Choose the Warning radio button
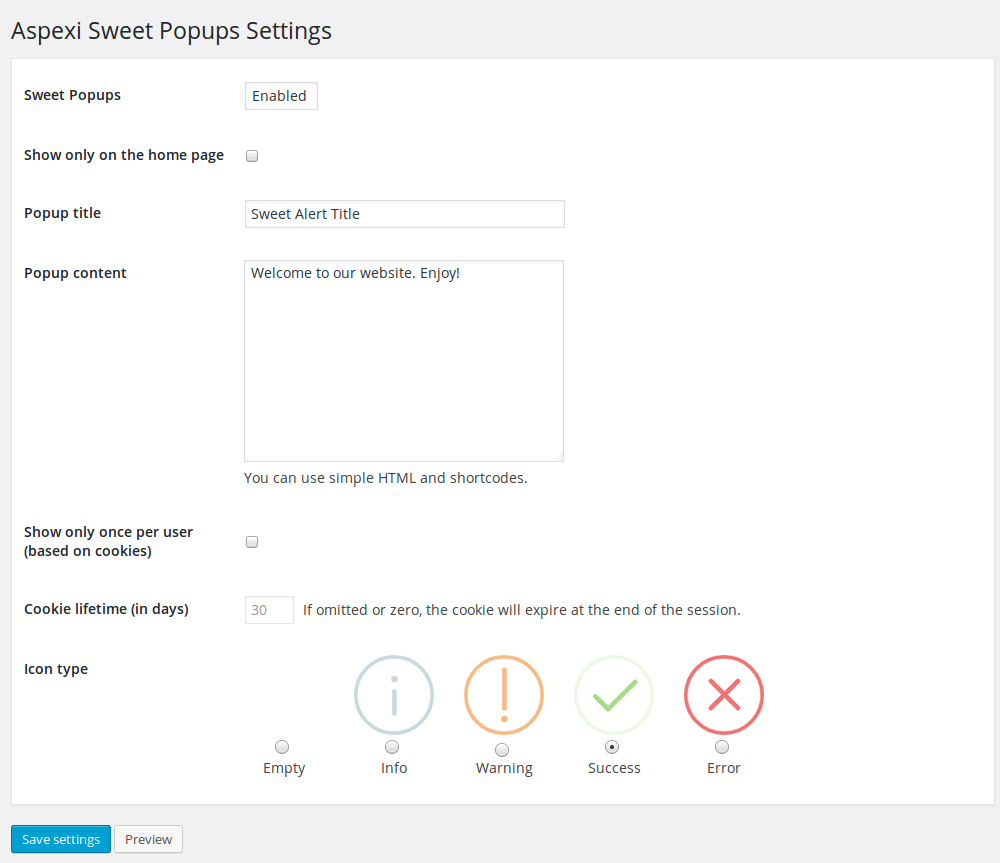Viewport: 1000px width, 863px height. tap(502, 749)
